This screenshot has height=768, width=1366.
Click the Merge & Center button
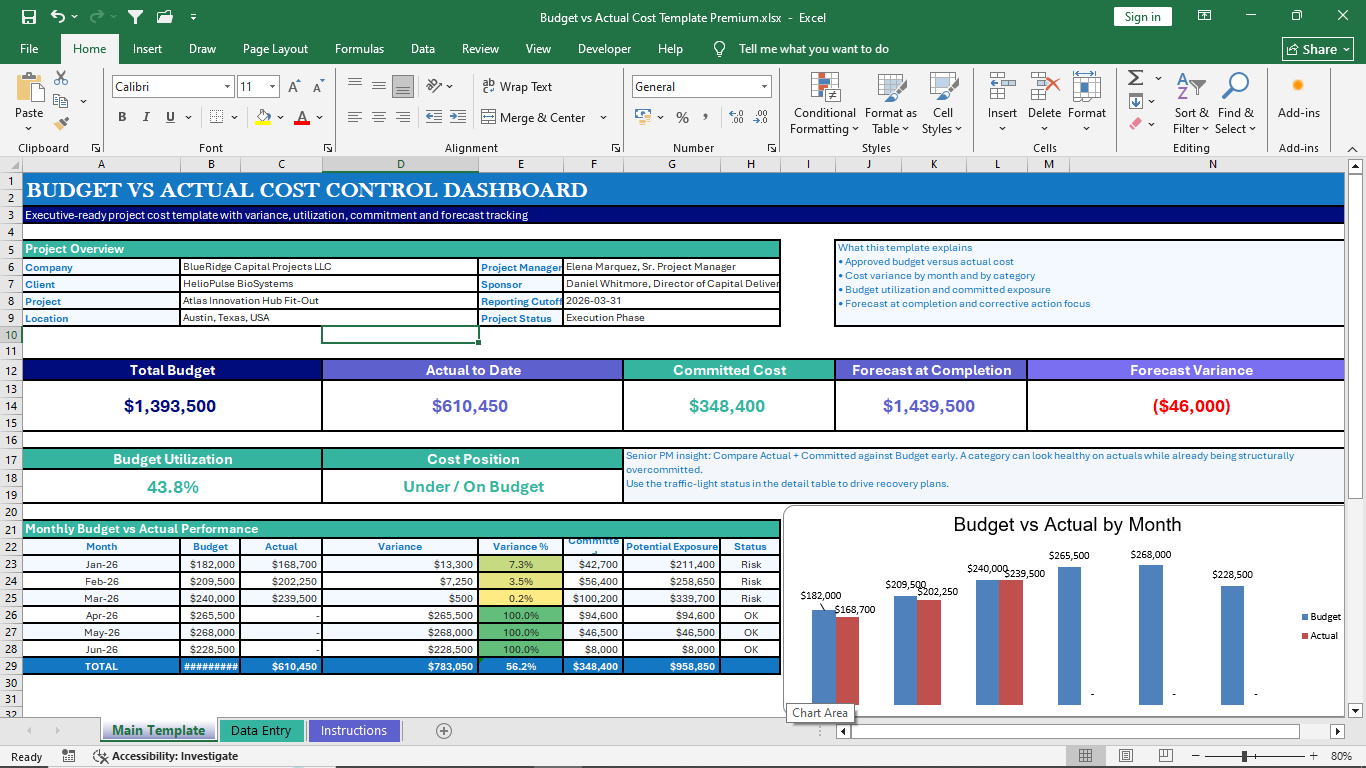click(533, 117)
